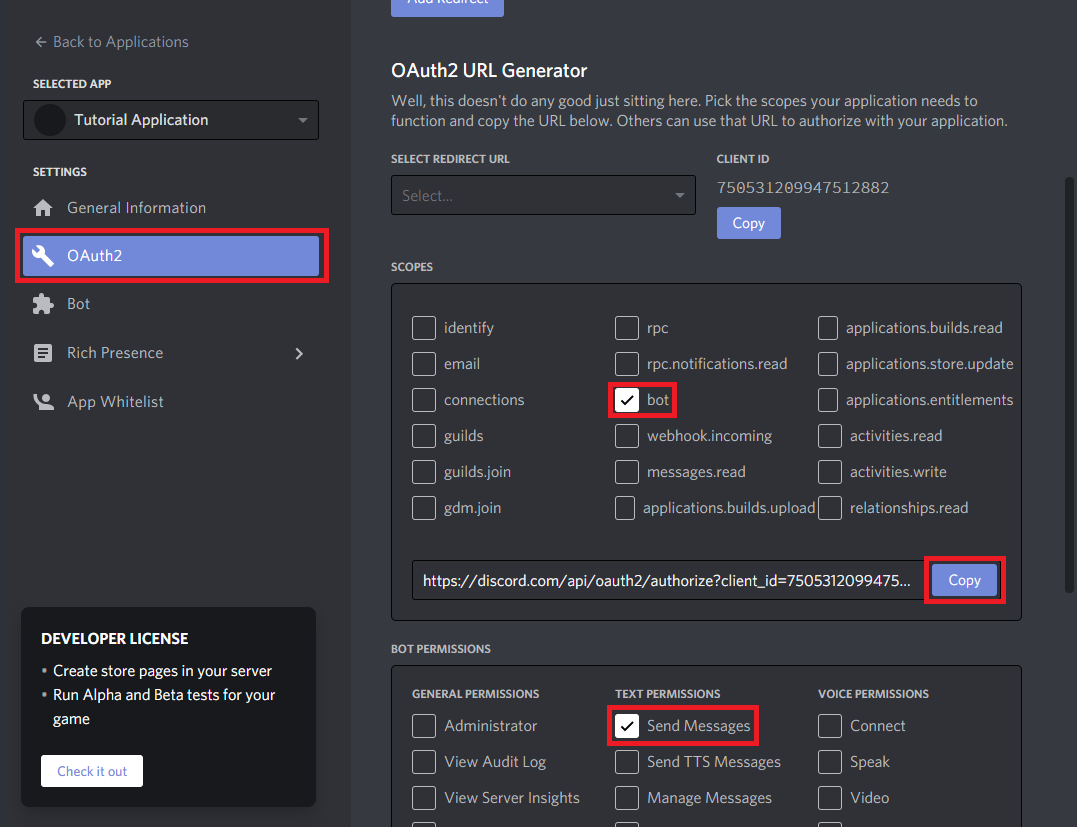Viewport: 1077px width, 827px height.
Task: Enable the activities.read scope checkbox
Action: 830,435
